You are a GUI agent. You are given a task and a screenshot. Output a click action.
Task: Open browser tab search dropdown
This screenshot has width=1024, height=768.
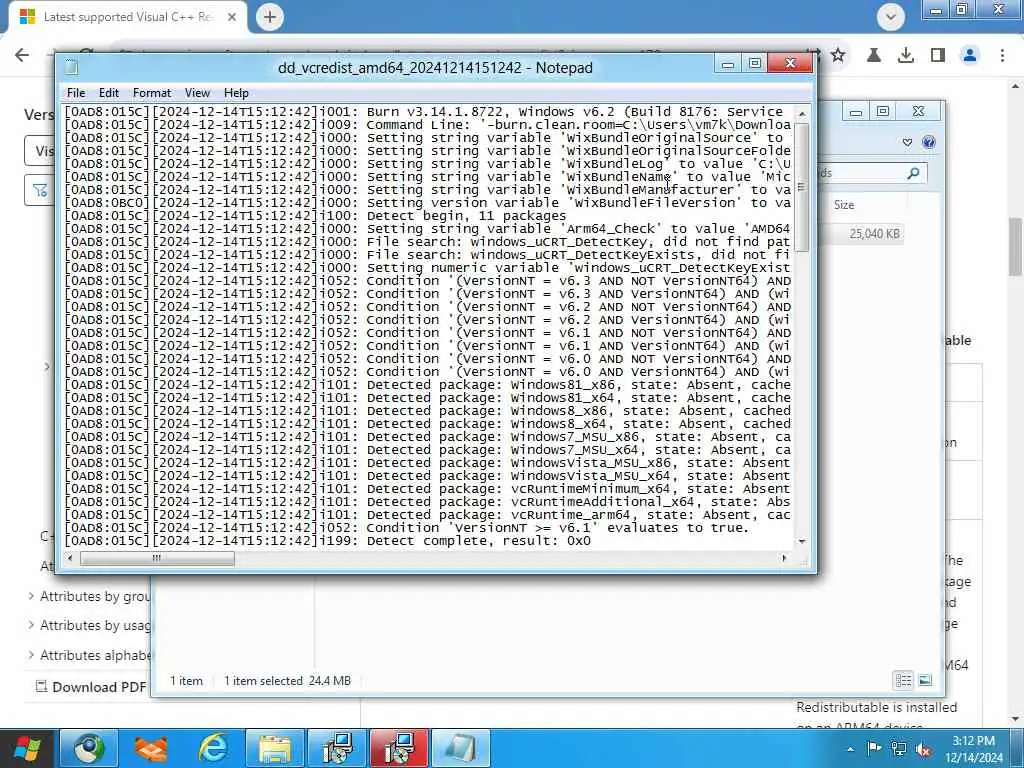pos(891,17)
